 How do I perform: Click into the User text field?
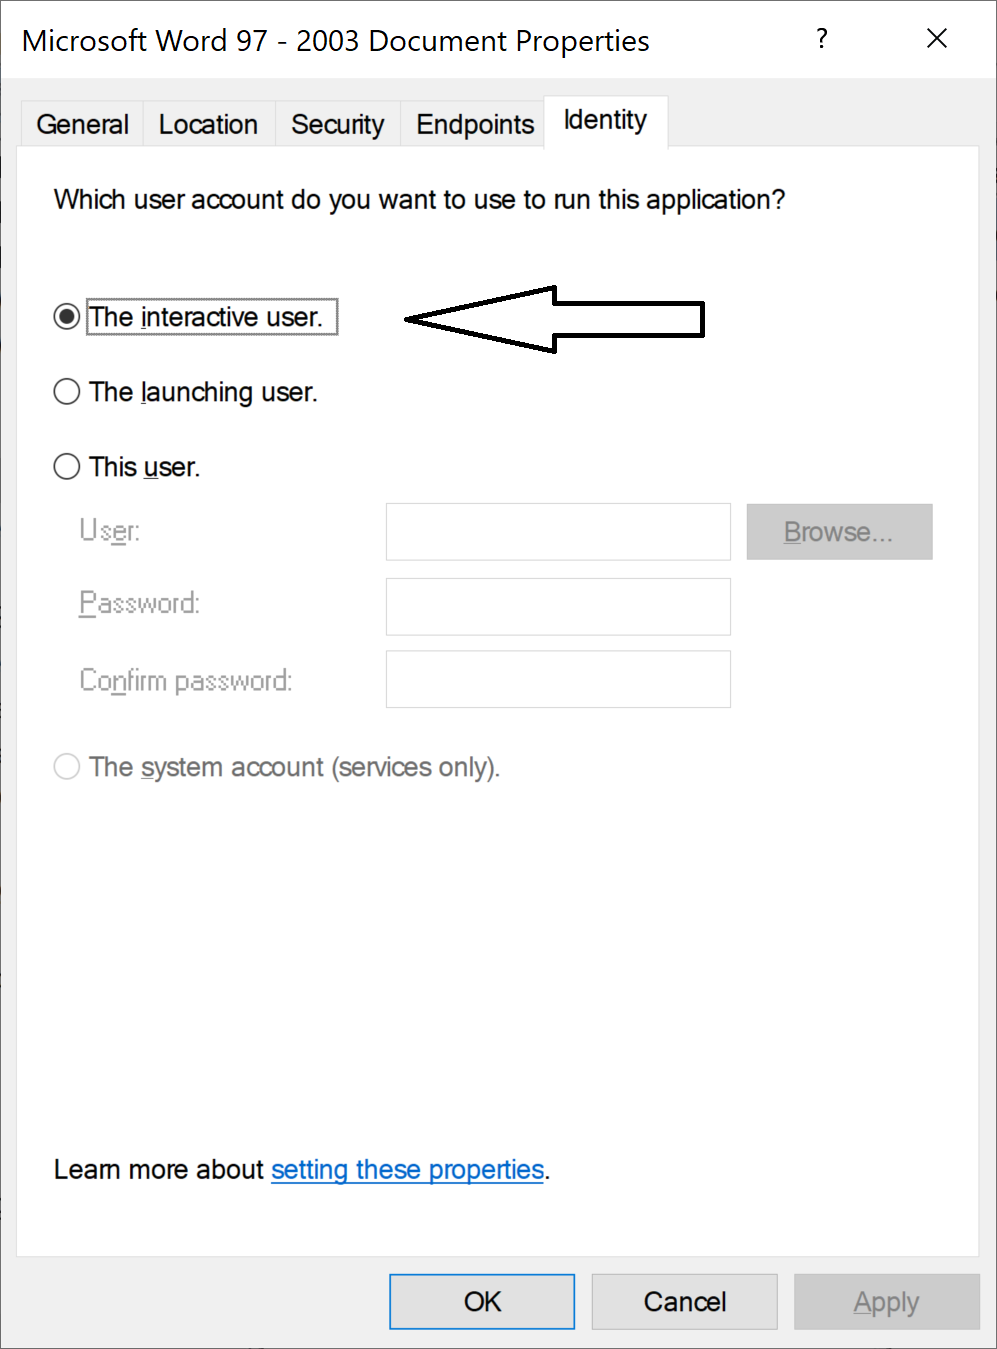(x=558, y=532)
